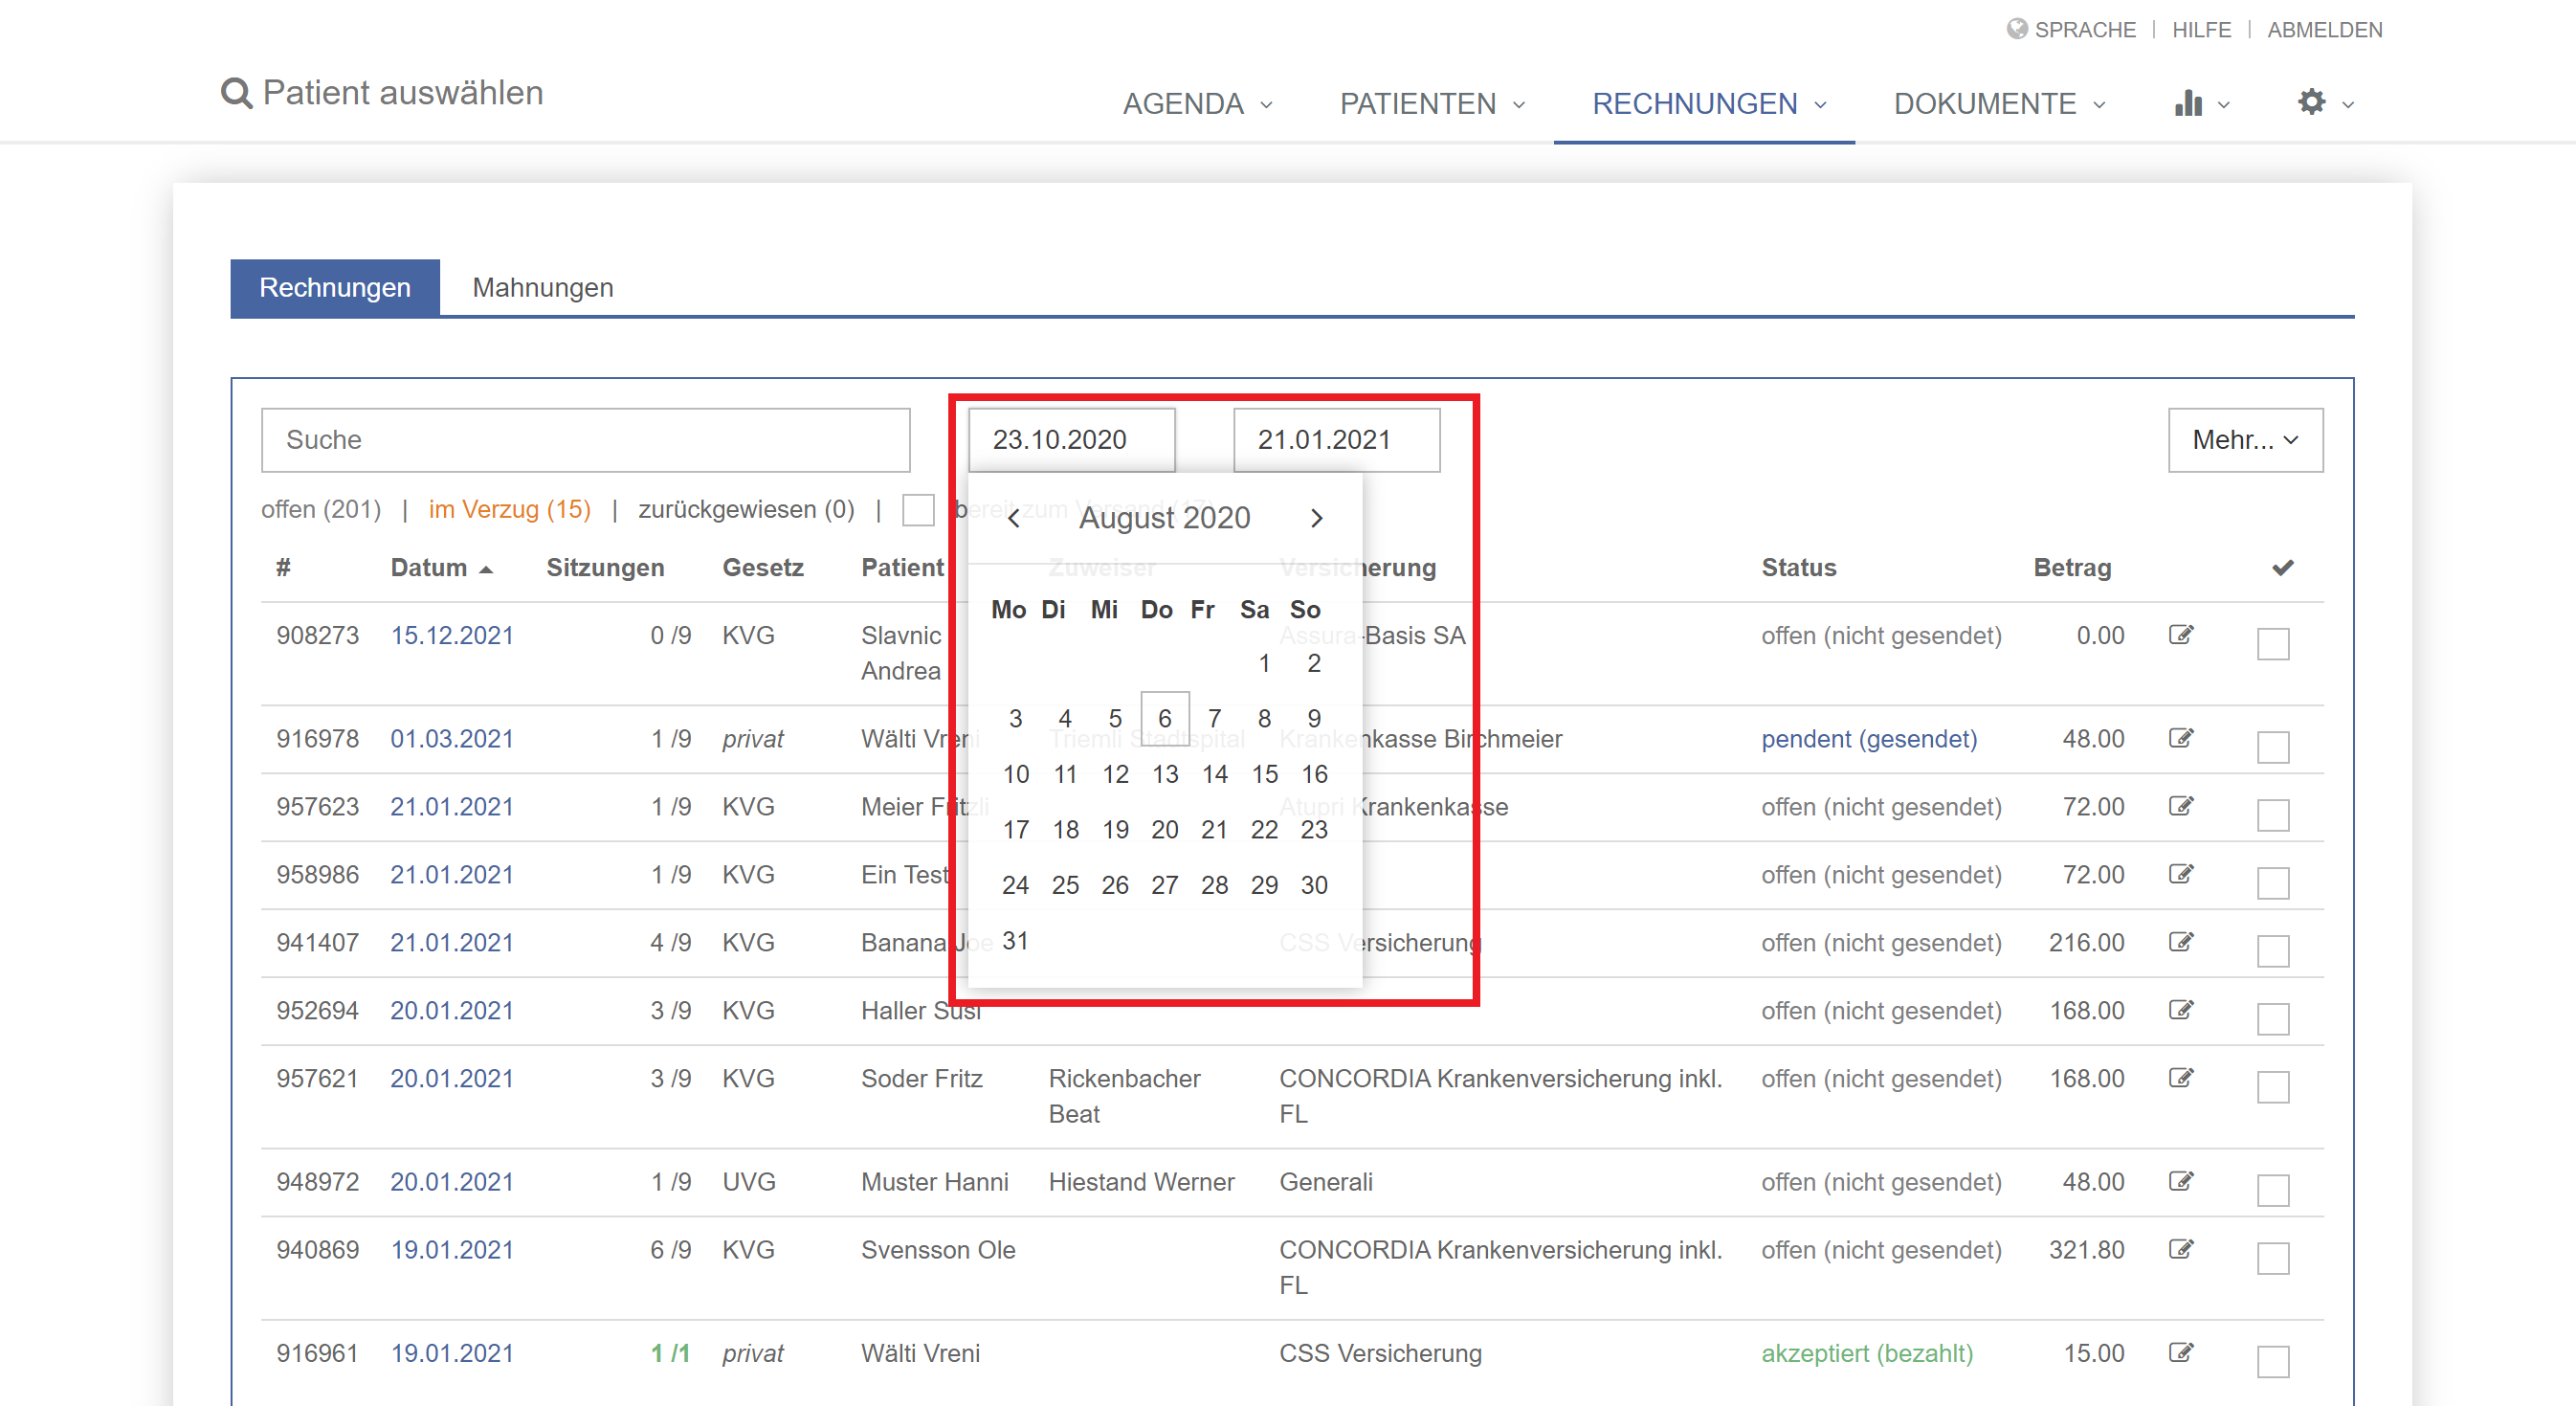This screenshot has height=1406, width=2576.
Task: Edit invoice 958986 with pencil icon
Action: [x=2181, y=874]
